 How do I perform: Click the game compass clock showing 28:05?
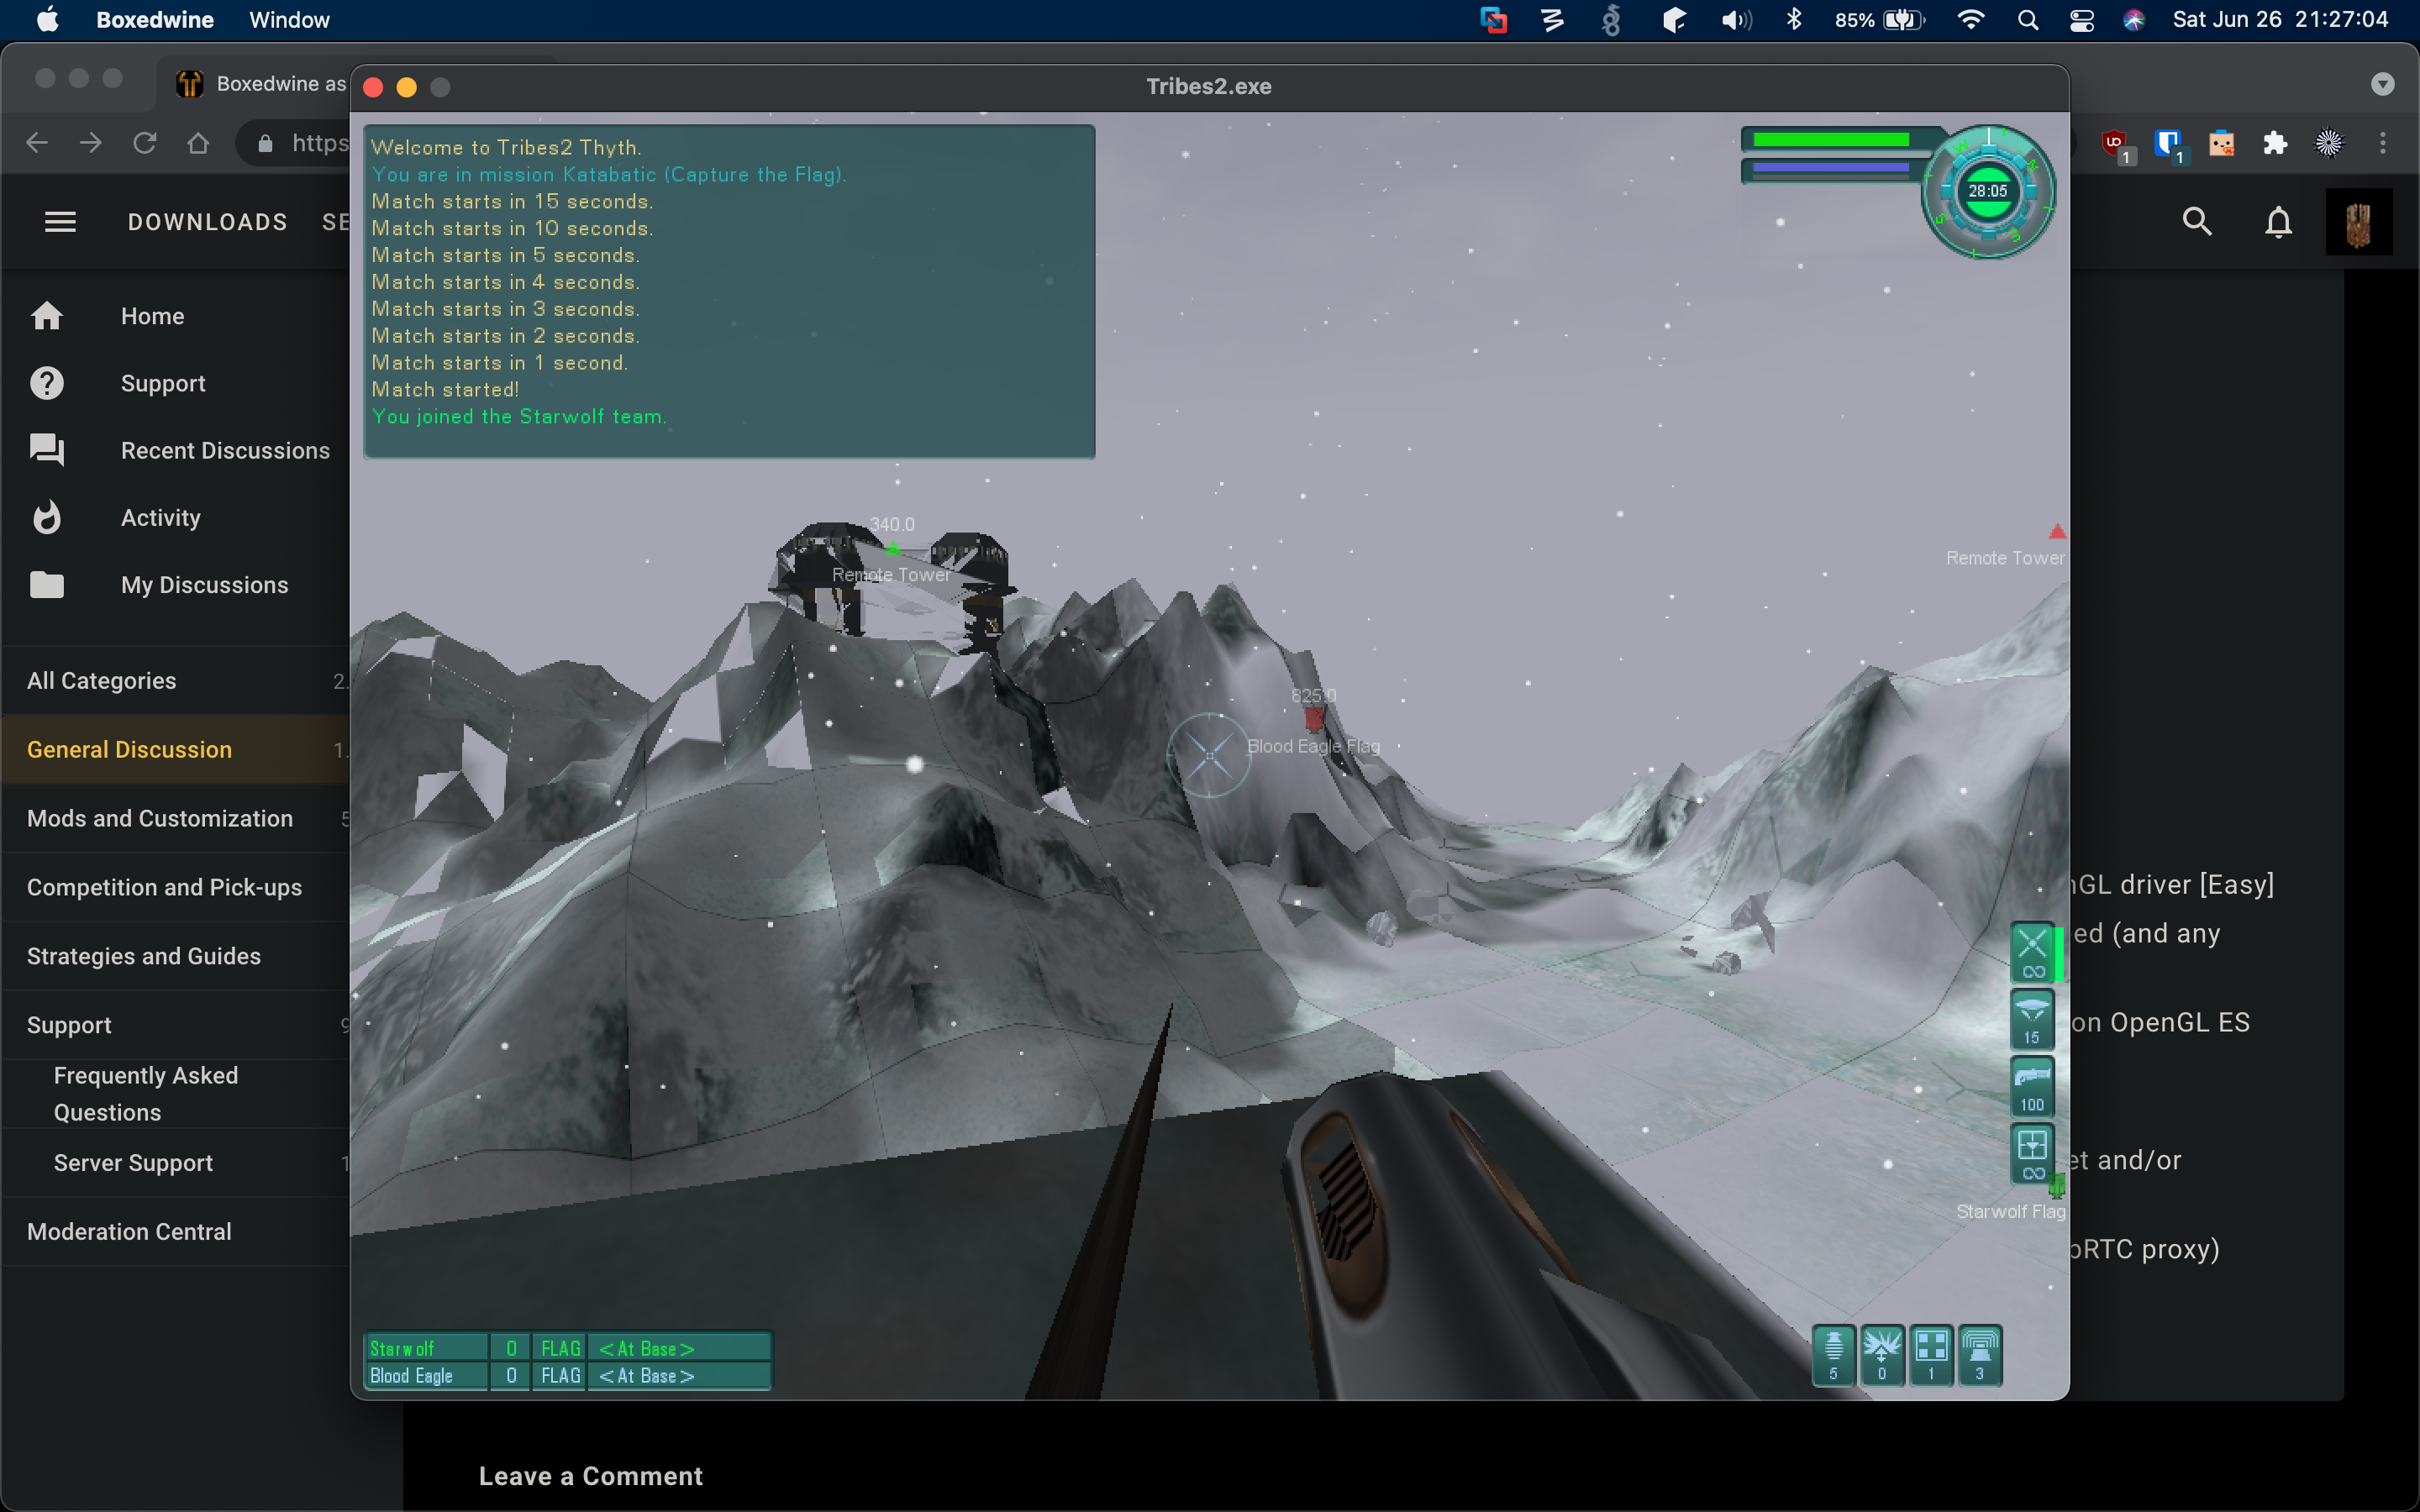(1988, 192)
